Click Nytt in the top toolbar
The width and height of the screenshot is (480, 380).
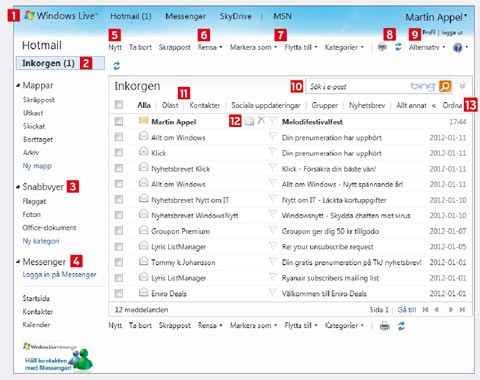coord(115,47)
